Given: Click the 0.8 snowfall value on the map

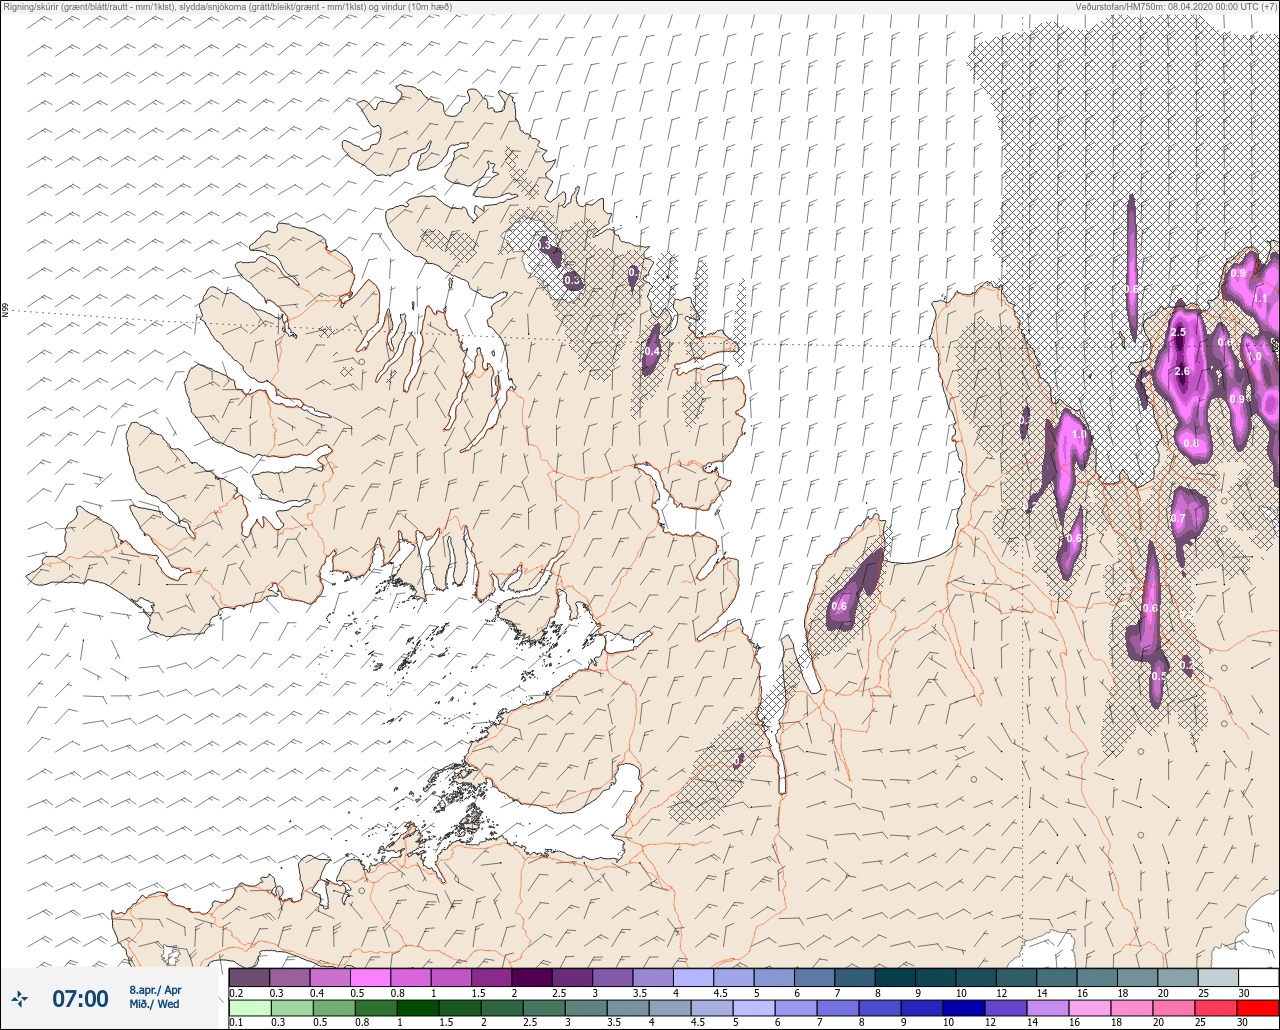Looking at the screenshot, I should pyautogui.click(x=1191, y=443).
